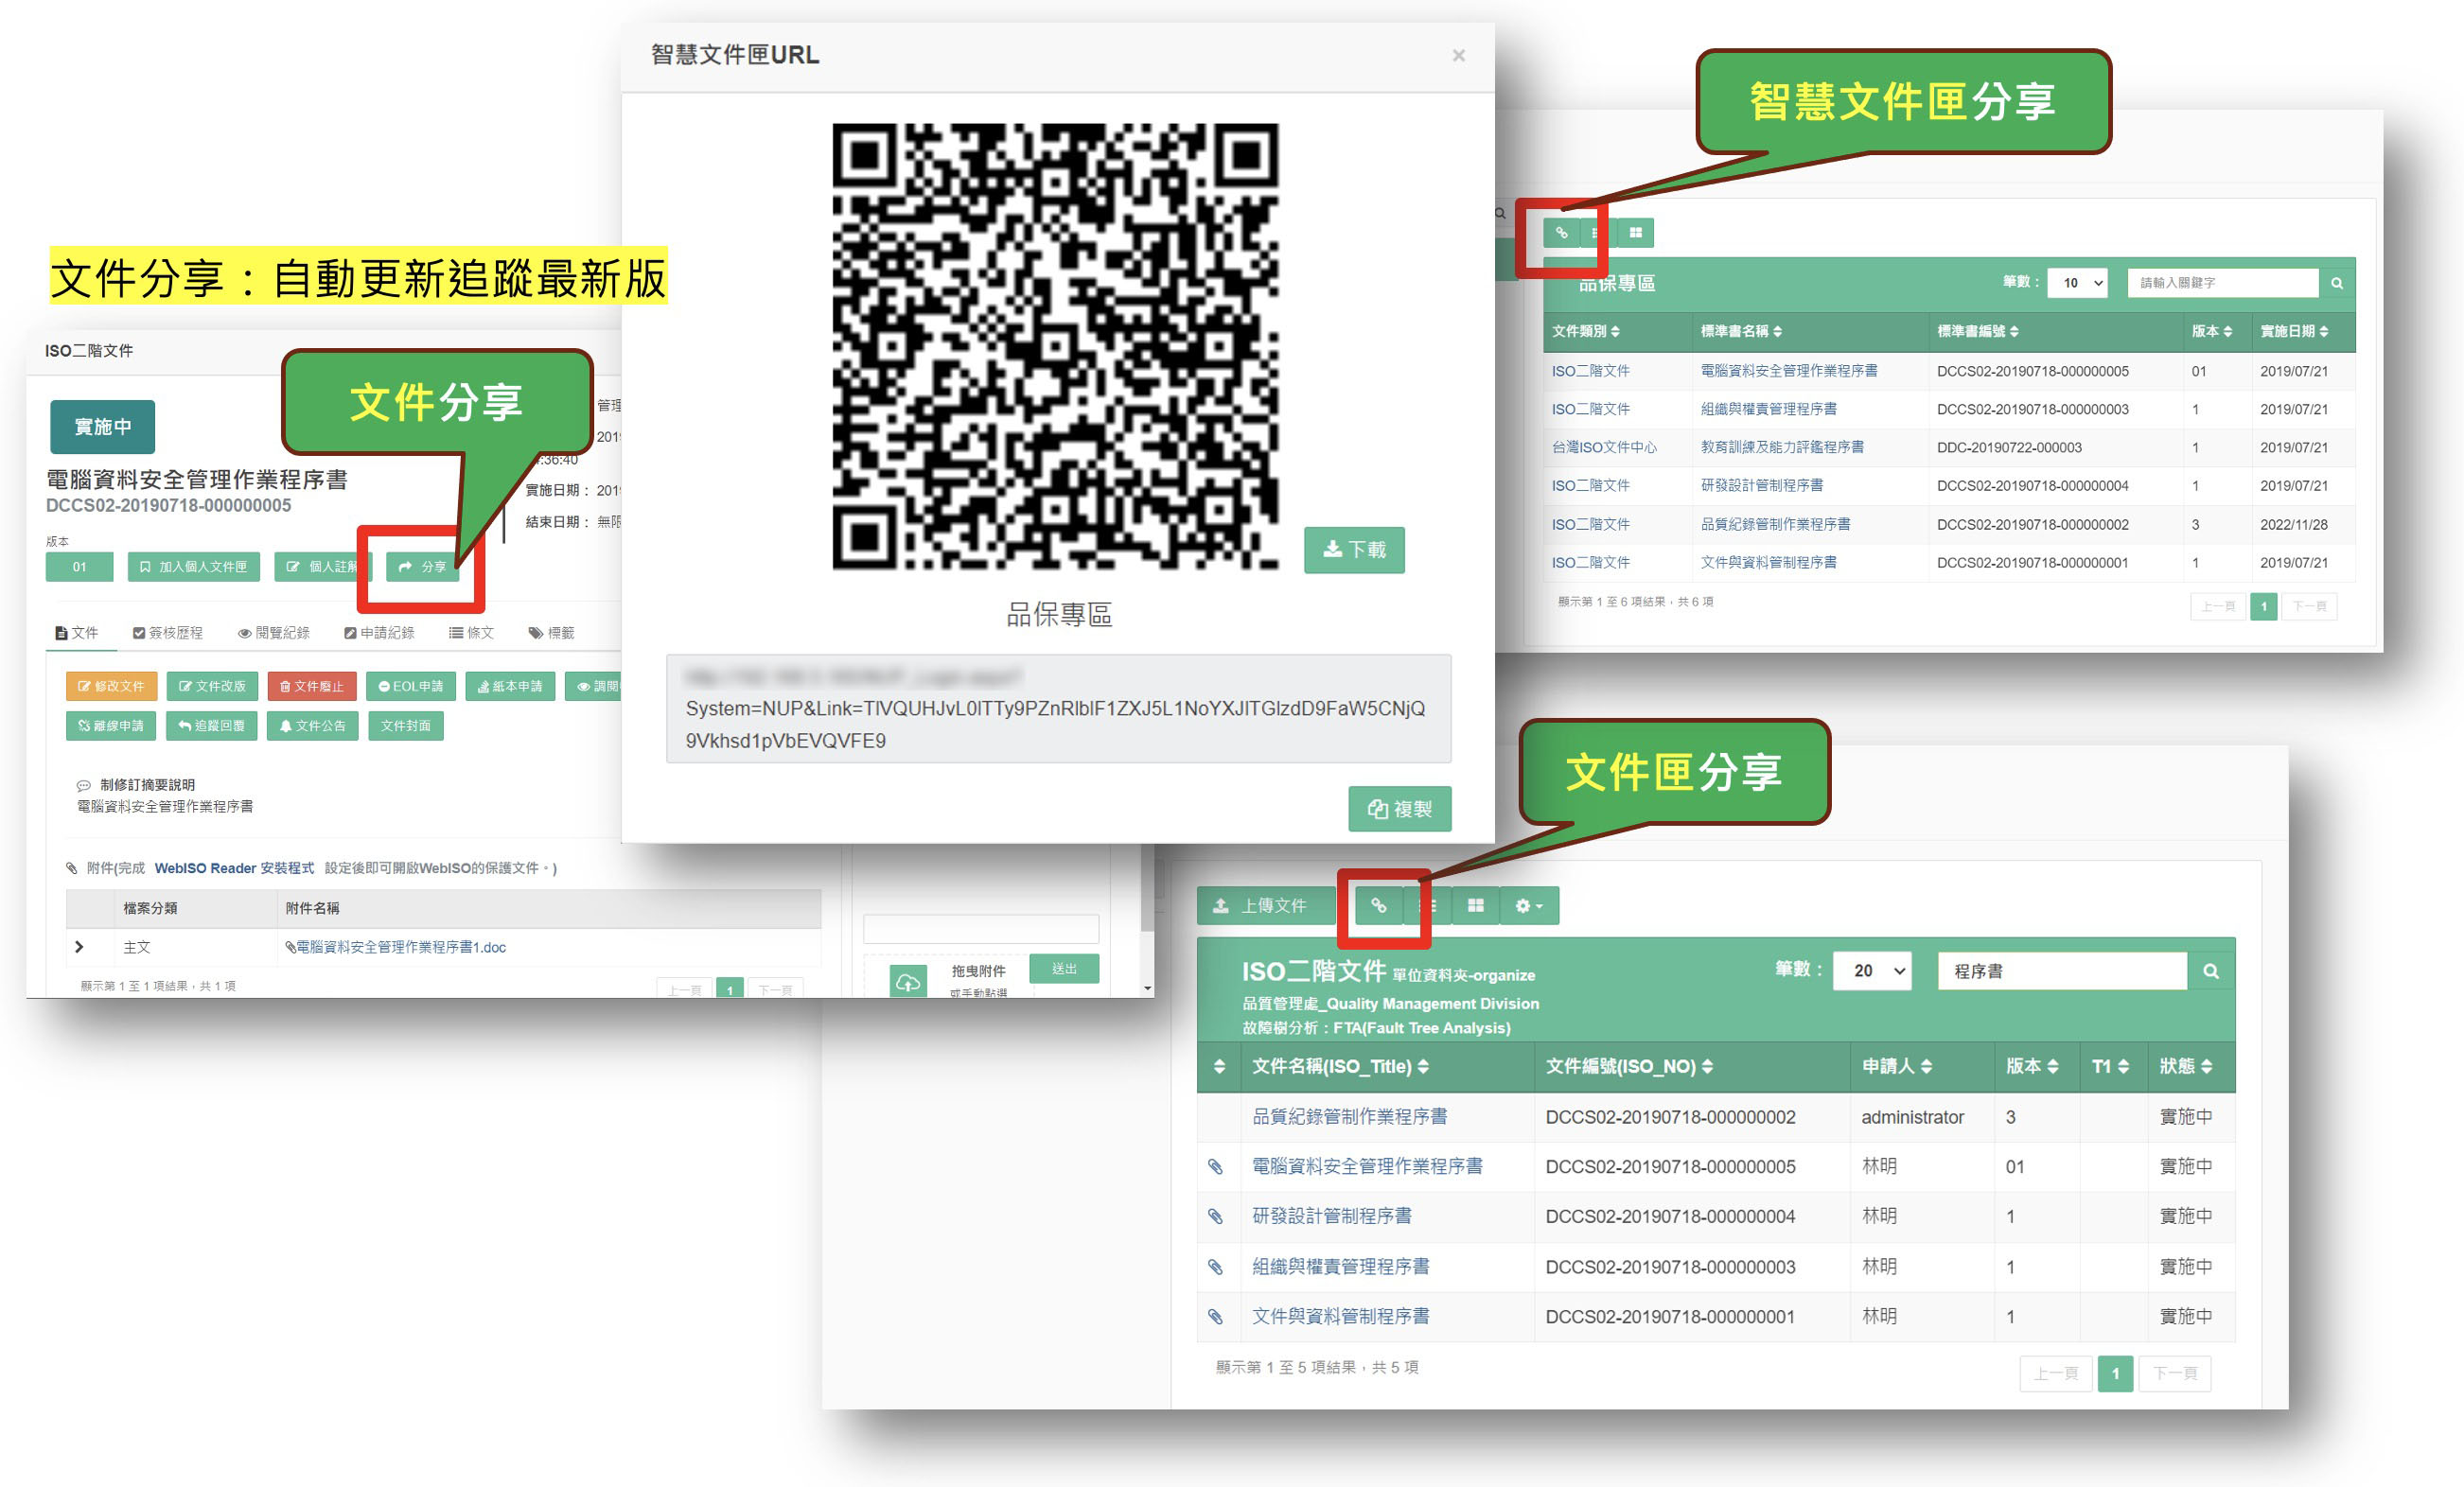Switch to the 閱覽紀錄 tab
Image resolution: width=2464 pixels, height=1487 pixels.
point(274,633)
